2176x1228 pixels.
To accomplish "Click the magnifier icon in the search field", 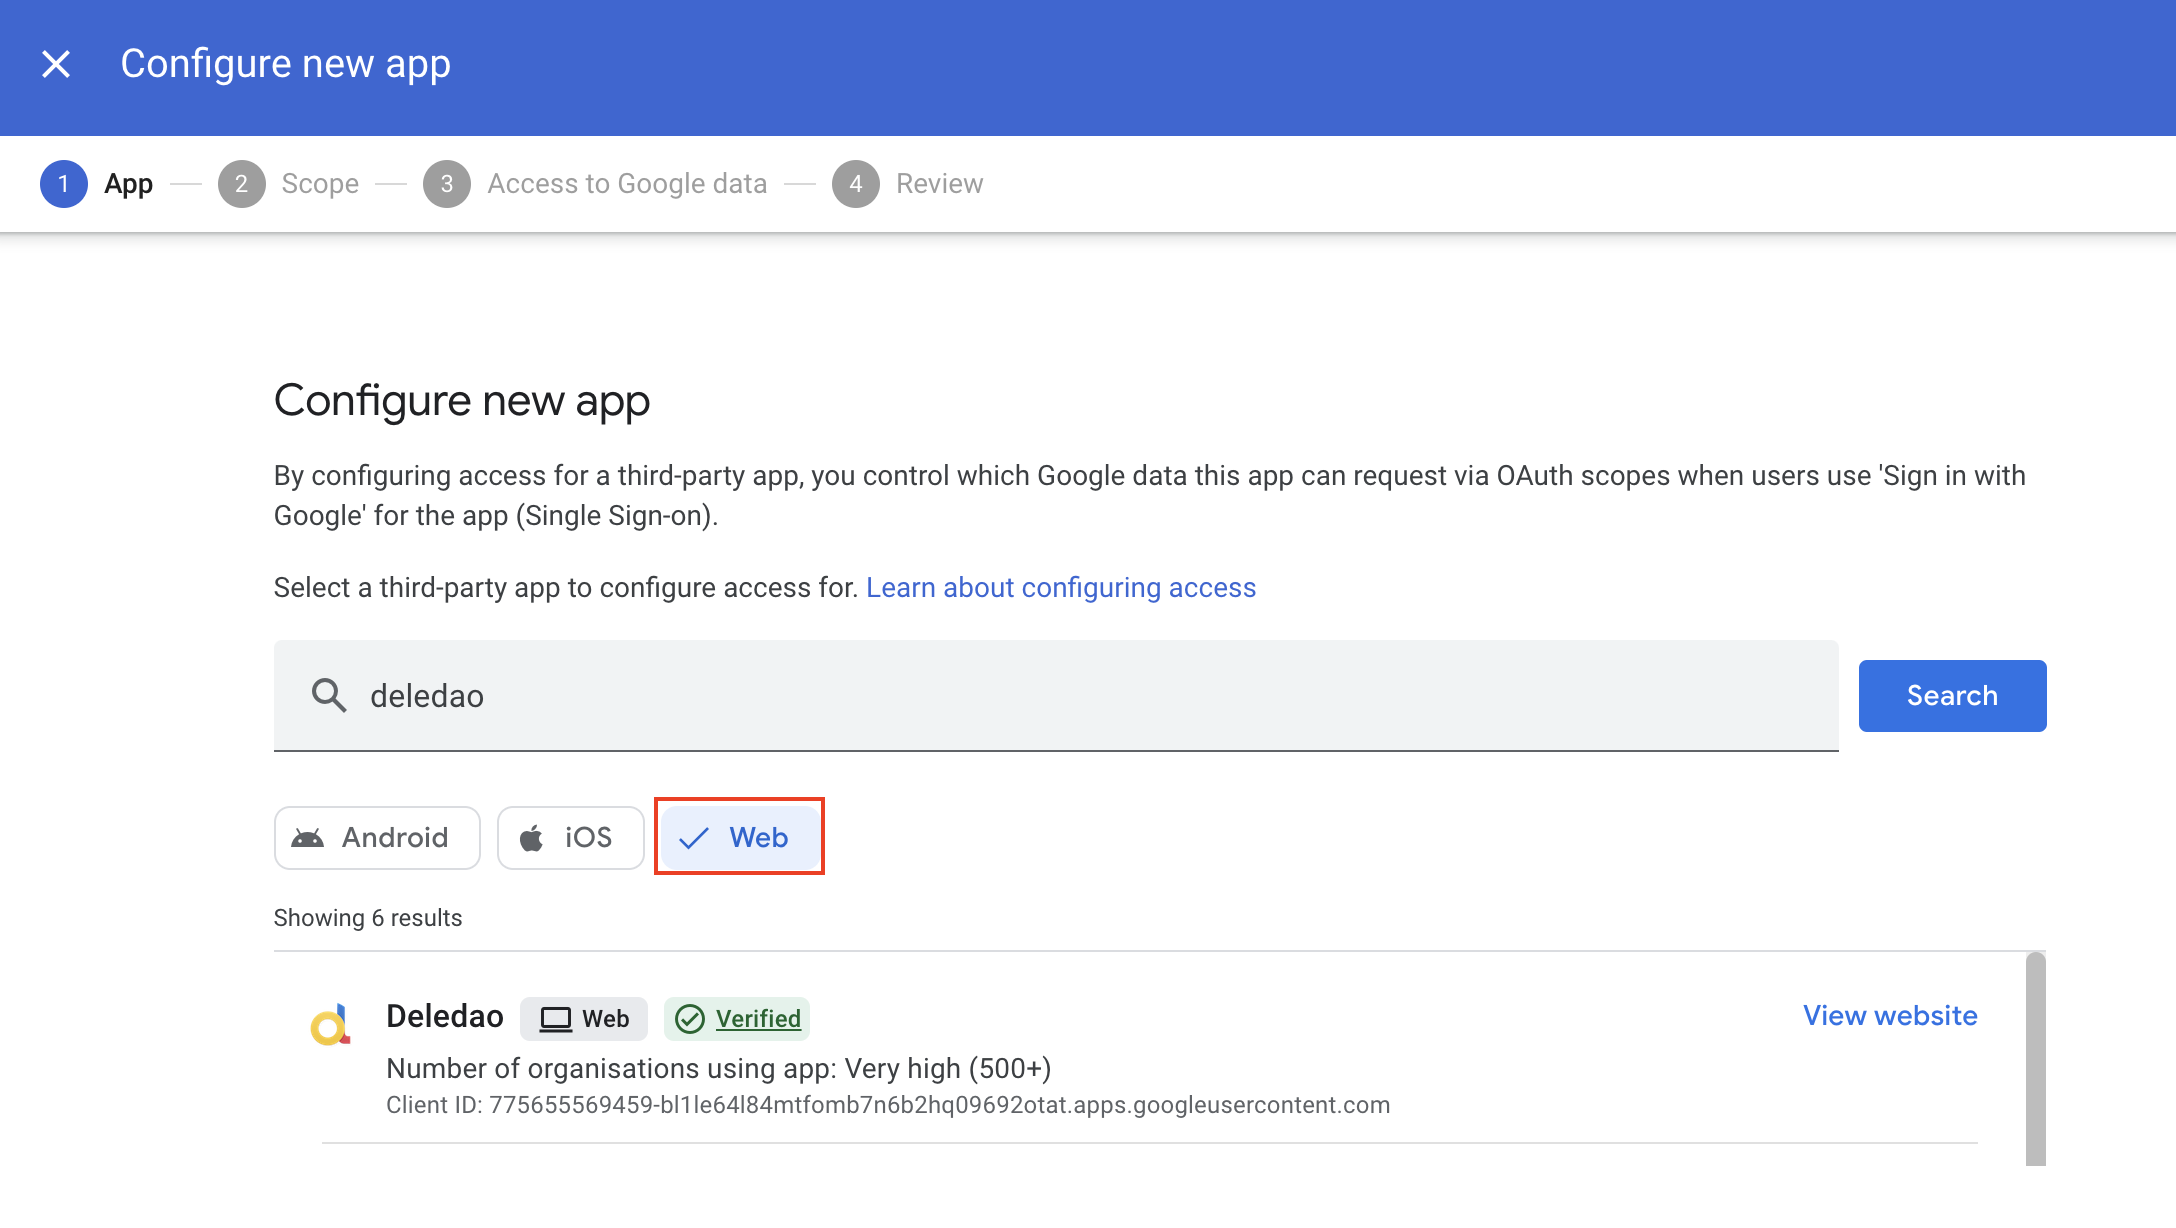I will pos(329,695).
